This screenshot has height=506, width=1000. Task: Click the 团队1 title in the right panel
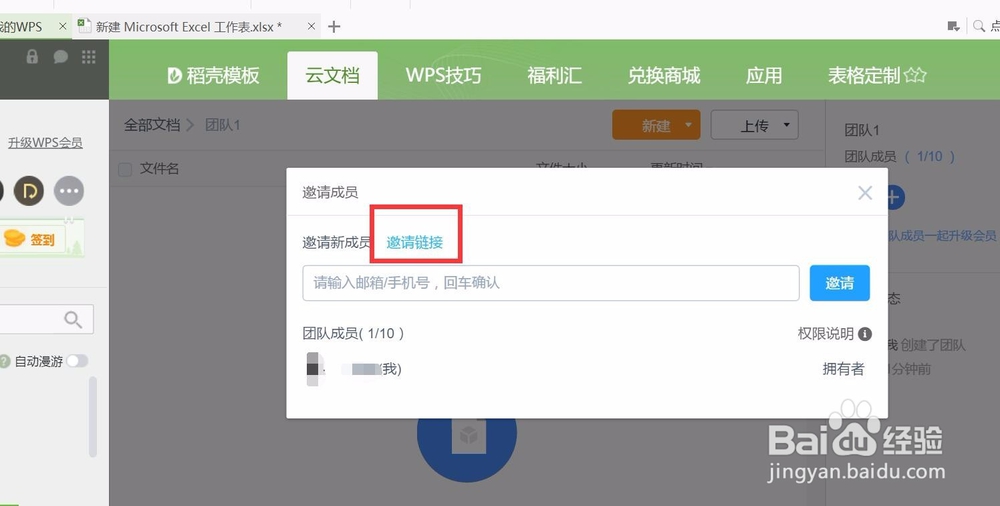862,131
